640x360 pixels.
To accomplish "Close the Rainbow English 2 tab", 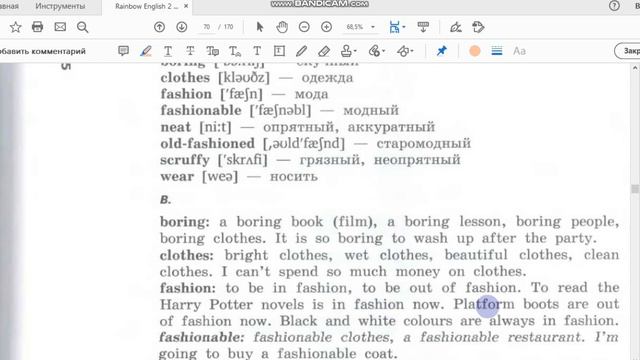I will point(186,6).
